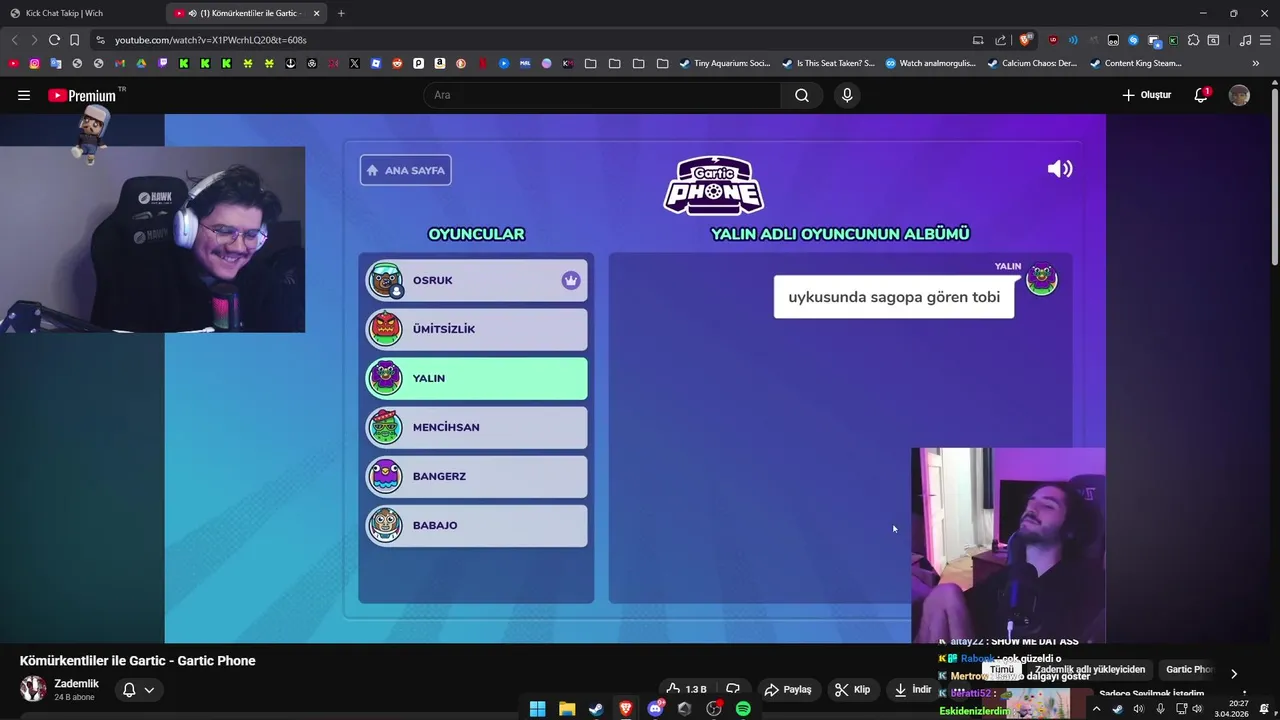
Task: Show hidden system tray icons
Action: (x=1096, y=709)
